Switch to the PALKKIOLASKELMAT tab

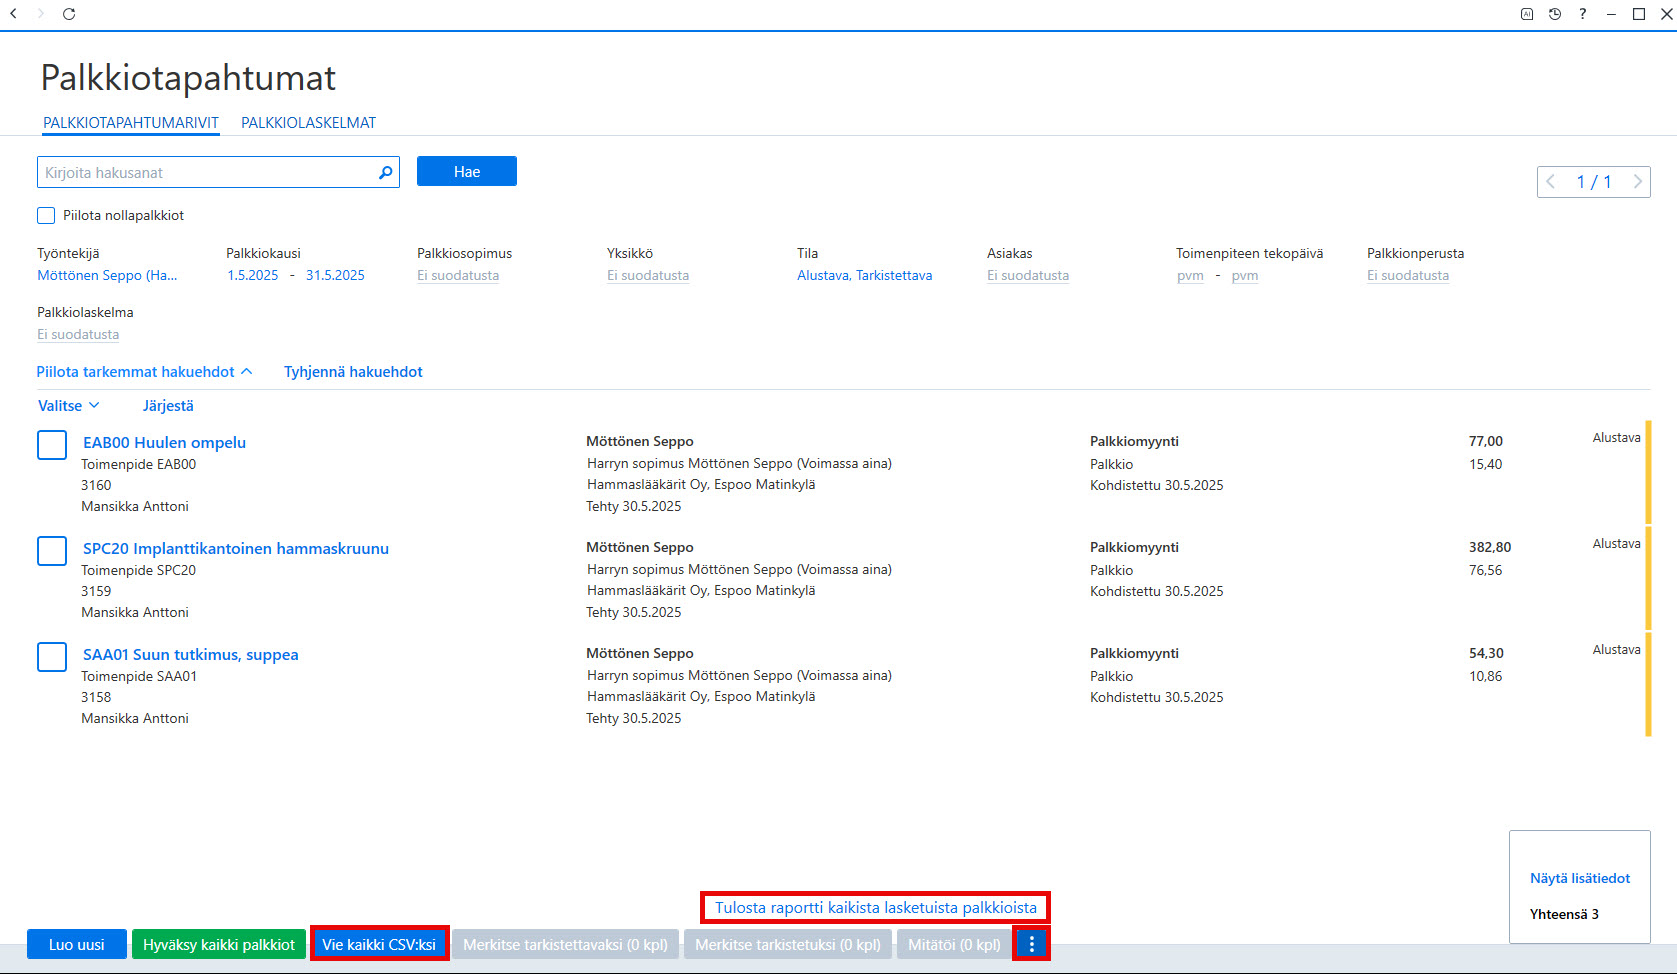pos(308,123)
